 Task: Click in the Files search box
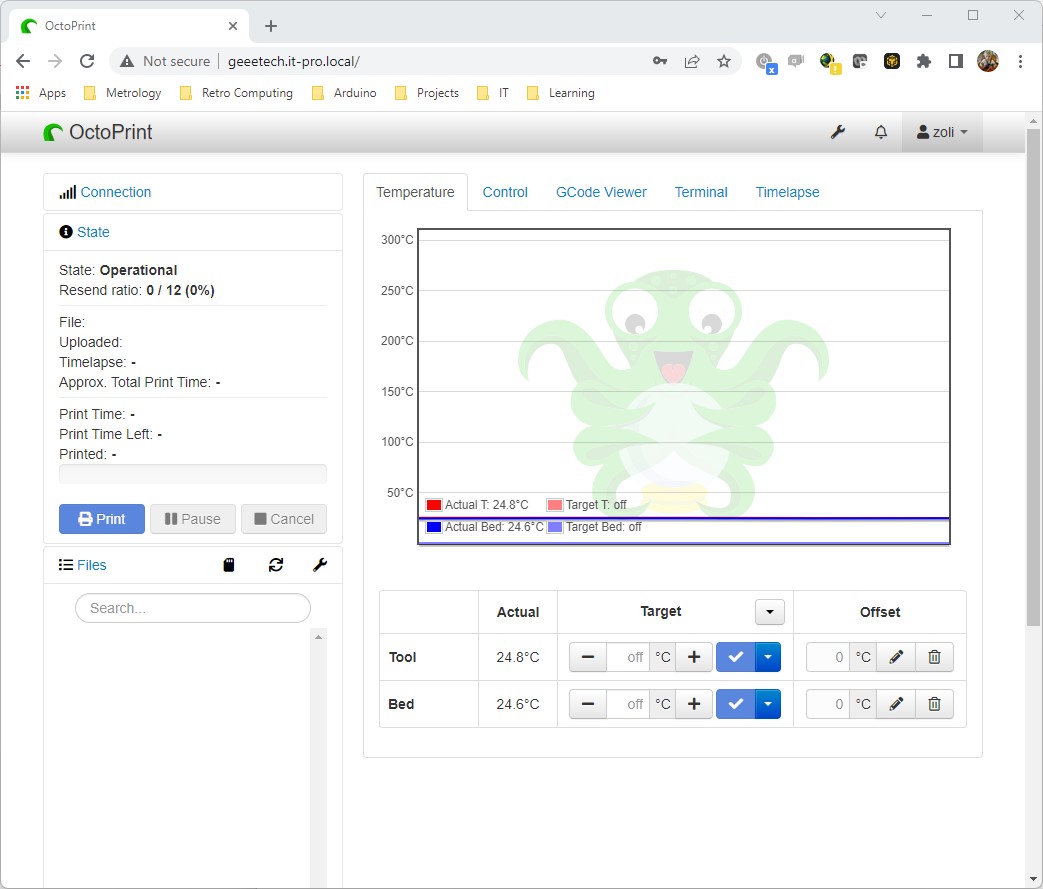(193, 608)
